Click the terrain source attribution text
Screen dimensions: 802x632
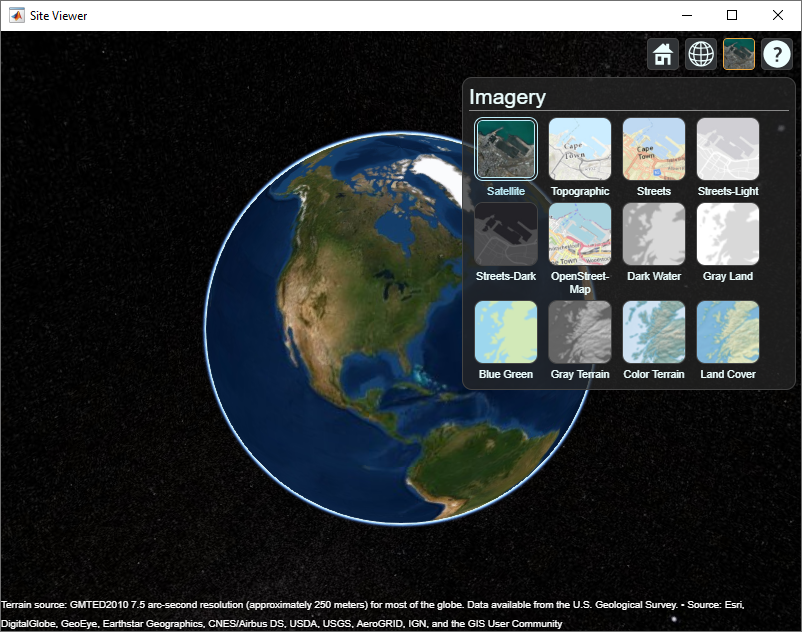(372, 614)
